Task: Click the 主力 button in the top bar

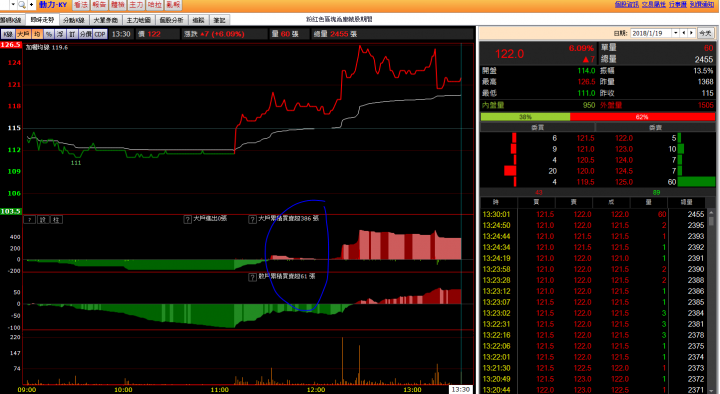Action: coord(136,5)
